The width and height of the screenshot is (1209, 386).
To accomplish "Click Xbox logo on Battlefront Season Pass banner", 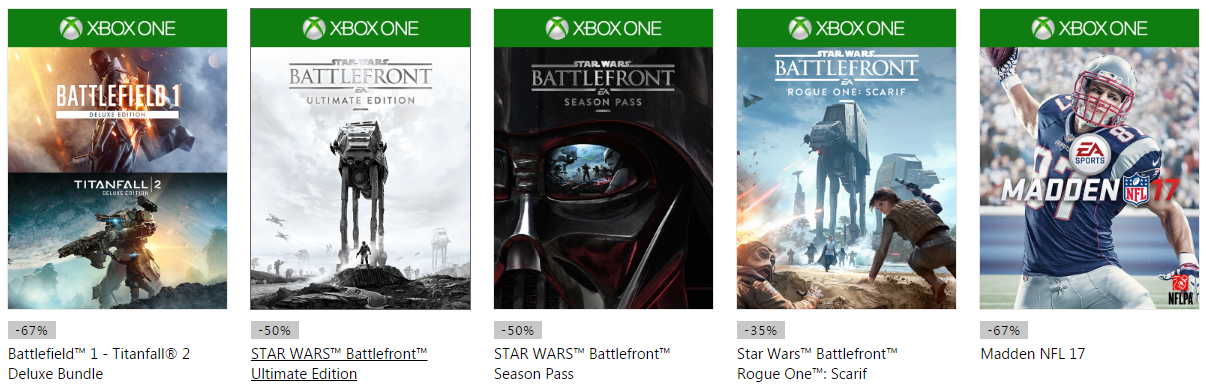I will click(x=557, y=28).
